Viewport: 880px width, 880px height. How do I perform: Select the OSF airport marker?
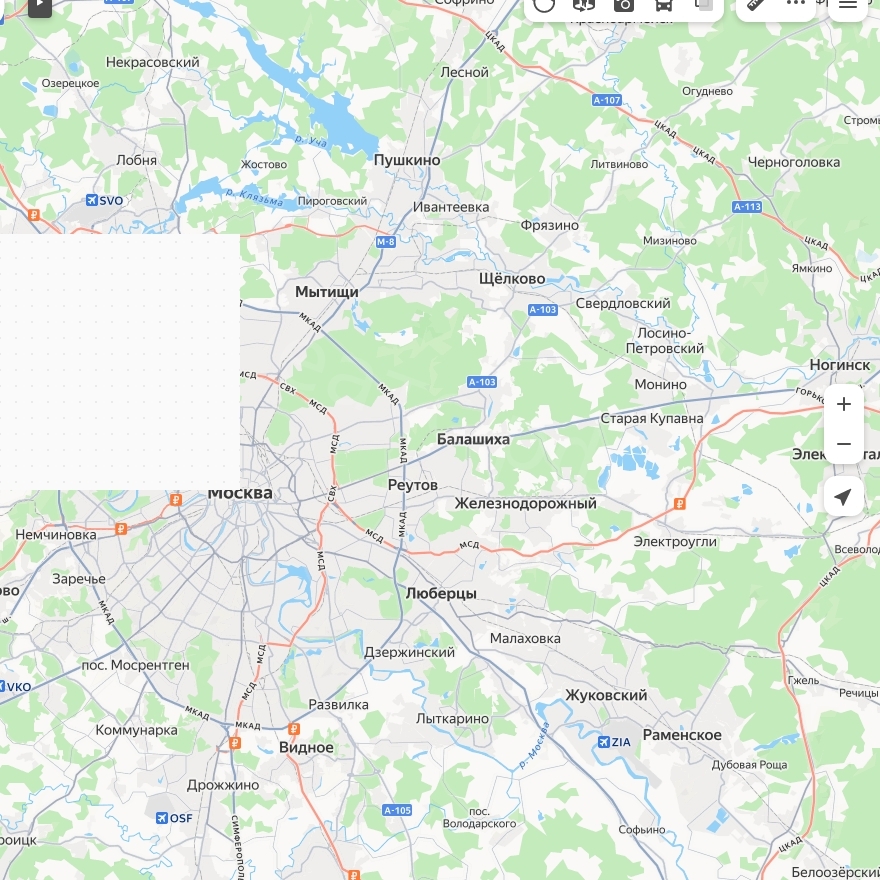[x=174, y=818]
